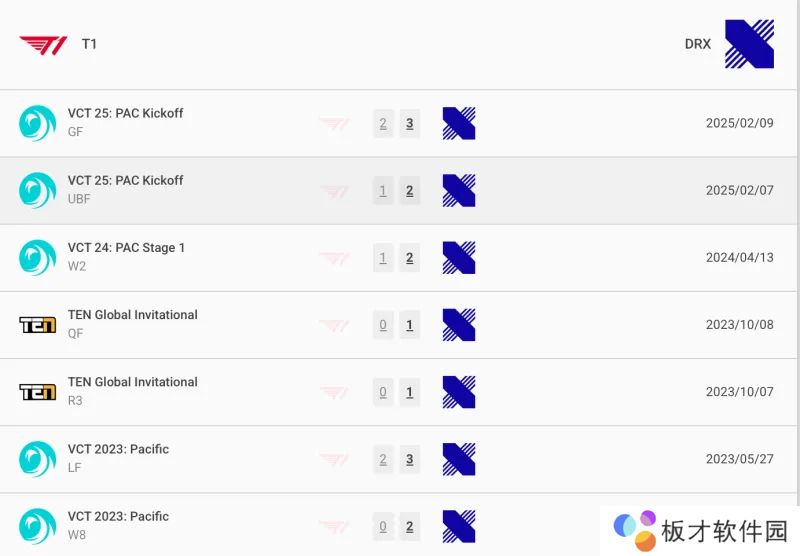The width and height of the screenshot is (800, 556).
Task: Click DRX score 1 in TEN QF row
Action: pyautogui.click(x=409, y=325)
